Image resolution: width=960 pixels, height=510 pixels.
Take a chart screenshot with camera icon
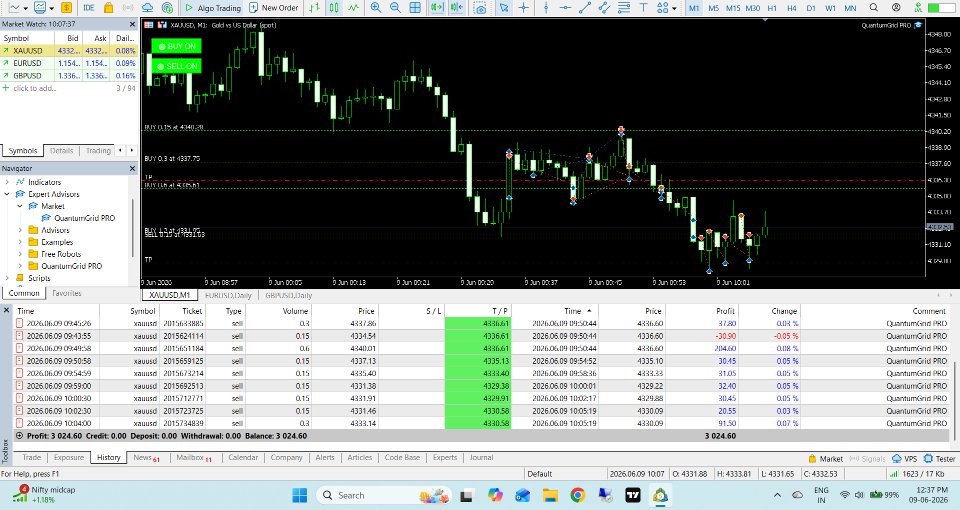[481, 8]
